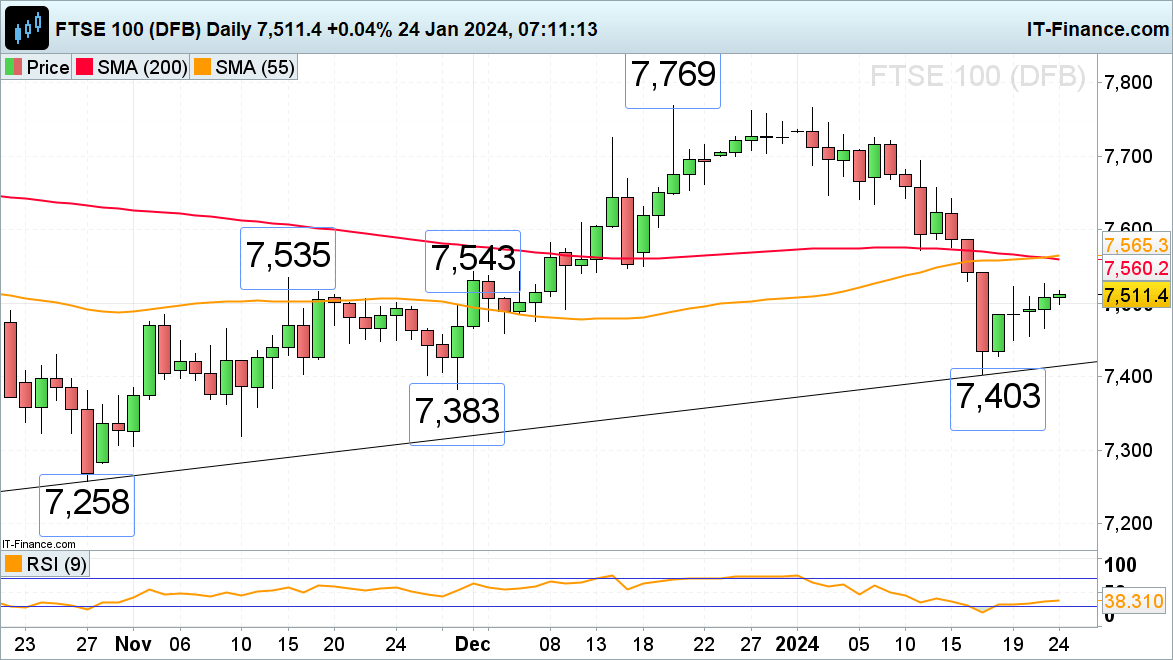The height and width of the screenshot is (660, 1173).
Task: Click the 7,769 high price annotation
Action: (673, 76)
